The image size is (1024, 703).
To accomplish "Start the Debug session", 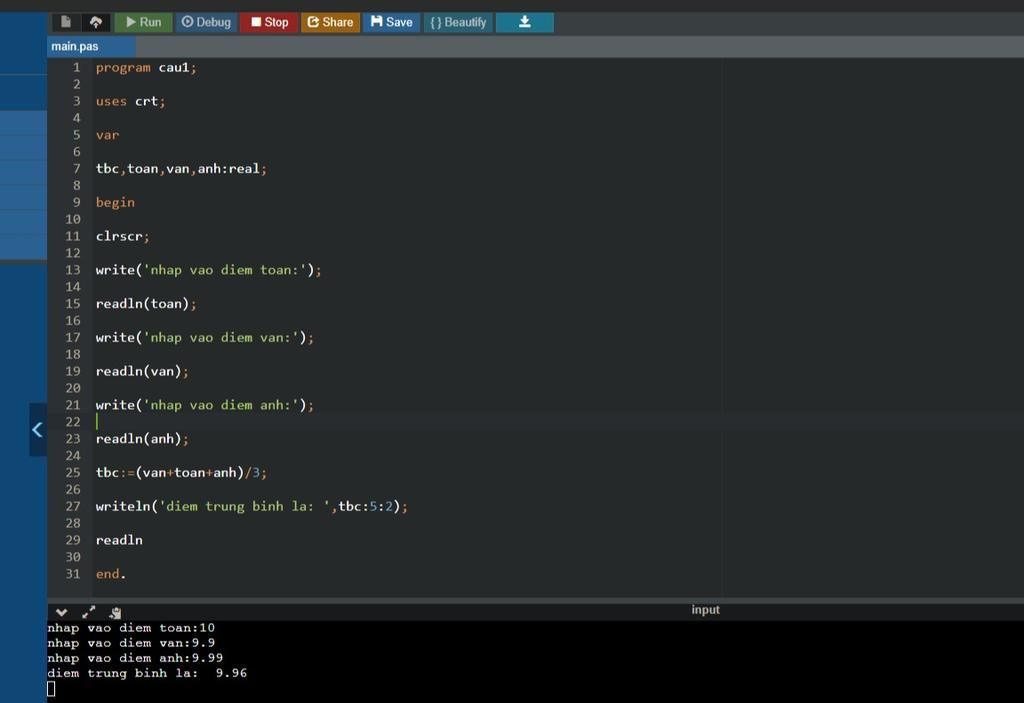I will click(206, 22).
